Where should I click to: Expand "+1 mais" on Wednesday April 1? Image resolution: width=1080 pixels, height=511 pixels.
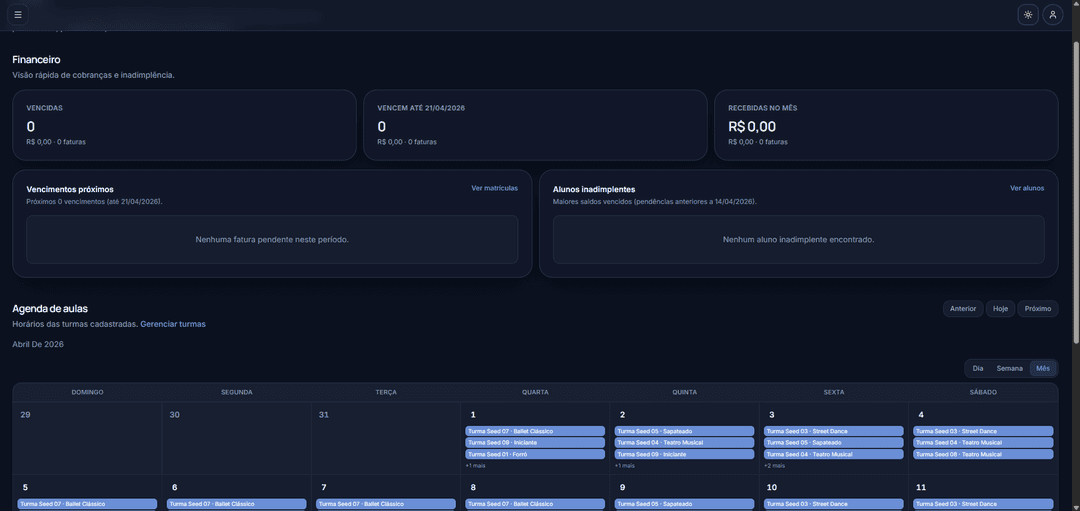[475, 465]
